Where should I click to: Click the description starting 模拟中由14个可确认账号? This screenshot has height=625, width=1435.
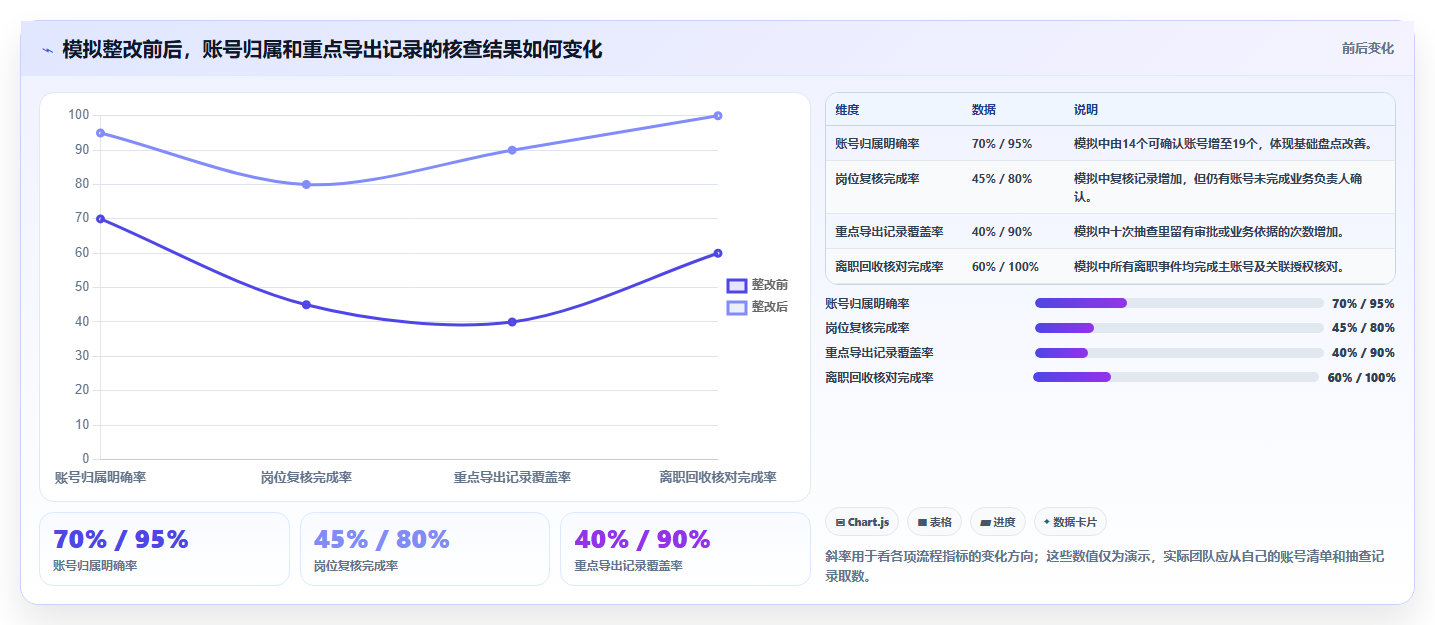tap(1222, 144)
